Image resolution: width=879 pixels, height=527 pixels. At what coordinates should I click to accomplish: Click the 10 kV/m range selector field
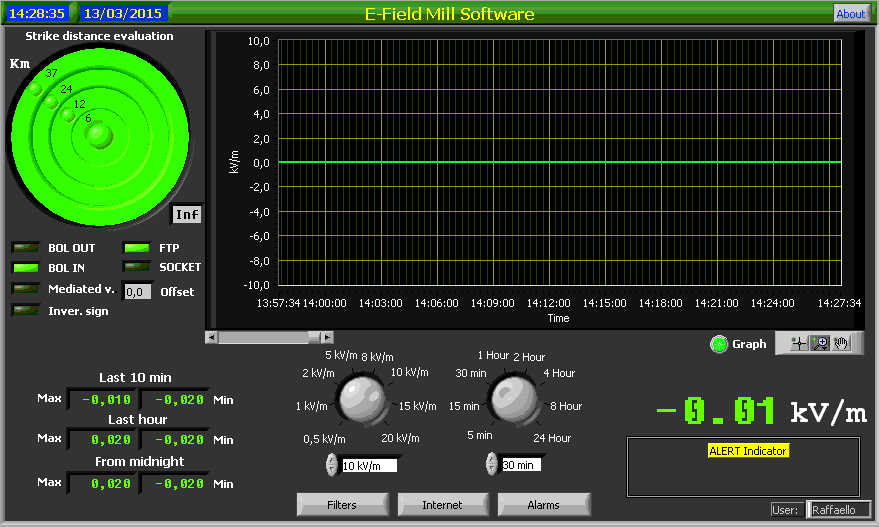369,465
